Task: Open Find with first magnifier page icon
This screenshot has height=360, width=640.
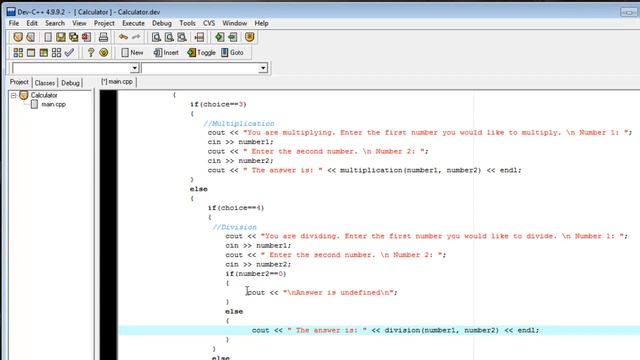Action: click(156, 37)
